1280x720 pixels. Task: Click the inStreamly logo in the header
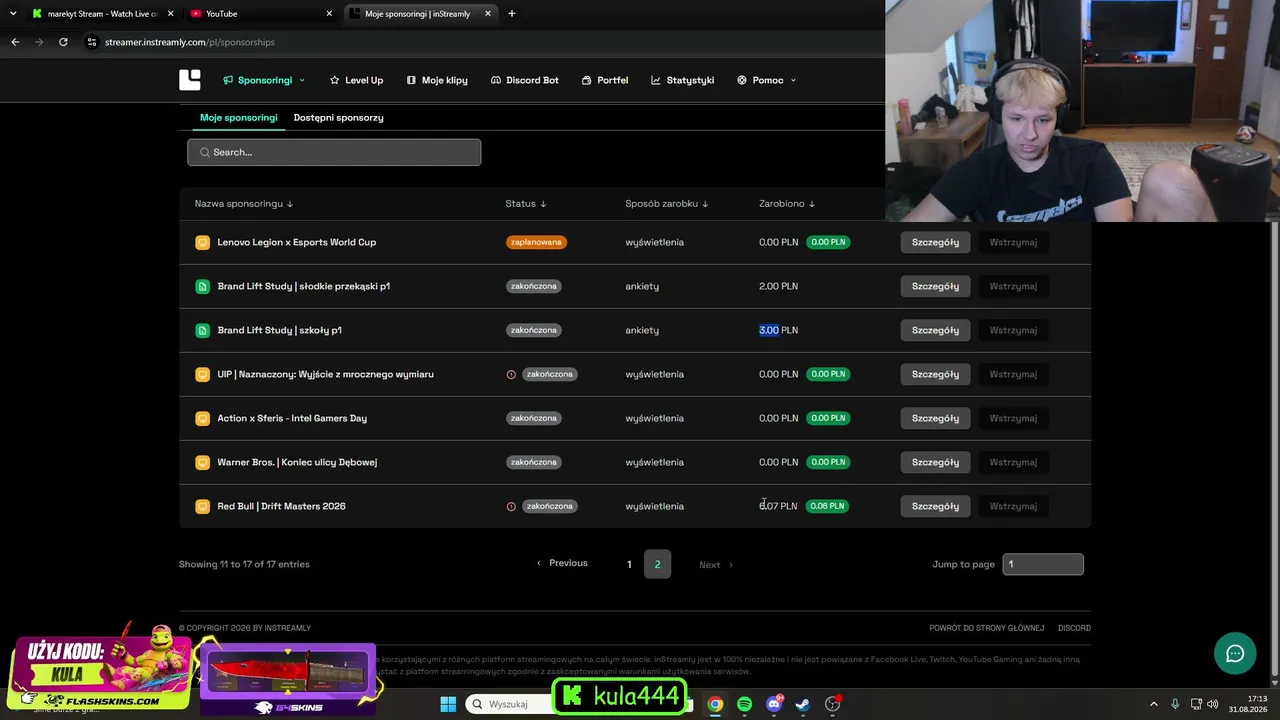coord(190,80)
